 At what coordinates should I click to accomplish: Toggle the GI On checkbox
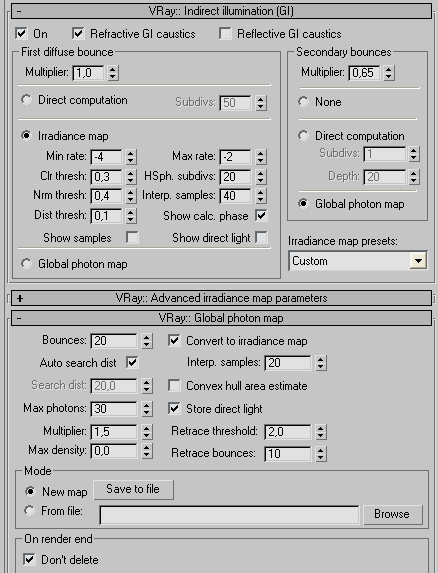coord(21,34)
